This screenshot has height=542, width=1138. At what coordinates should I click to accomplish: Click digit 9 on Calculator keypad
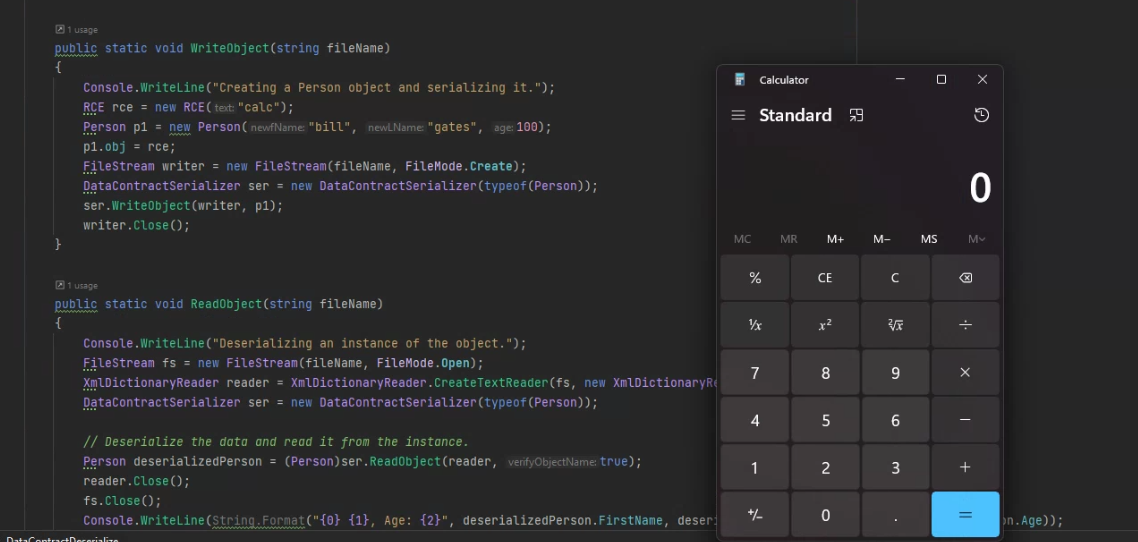point(895,372)
